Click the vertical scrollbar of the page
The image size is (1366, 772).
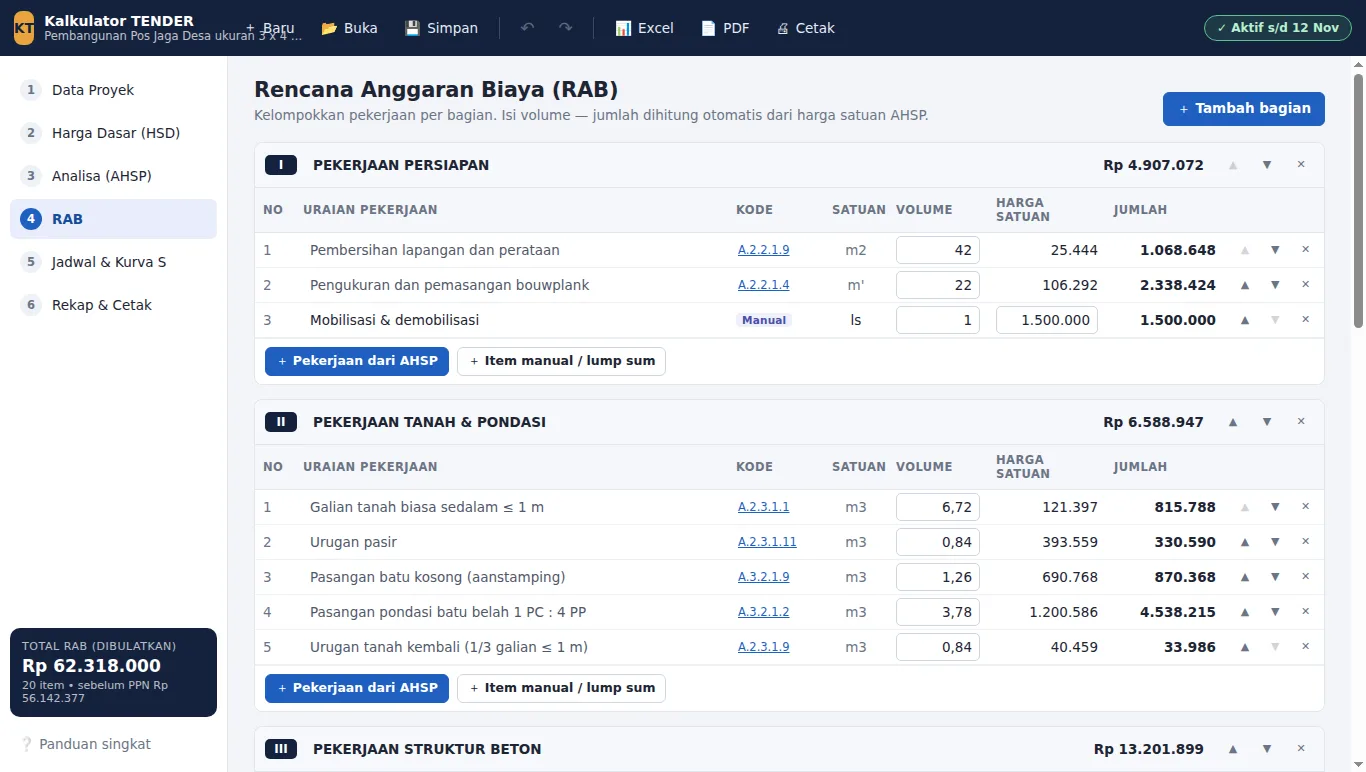[1358, 200]
